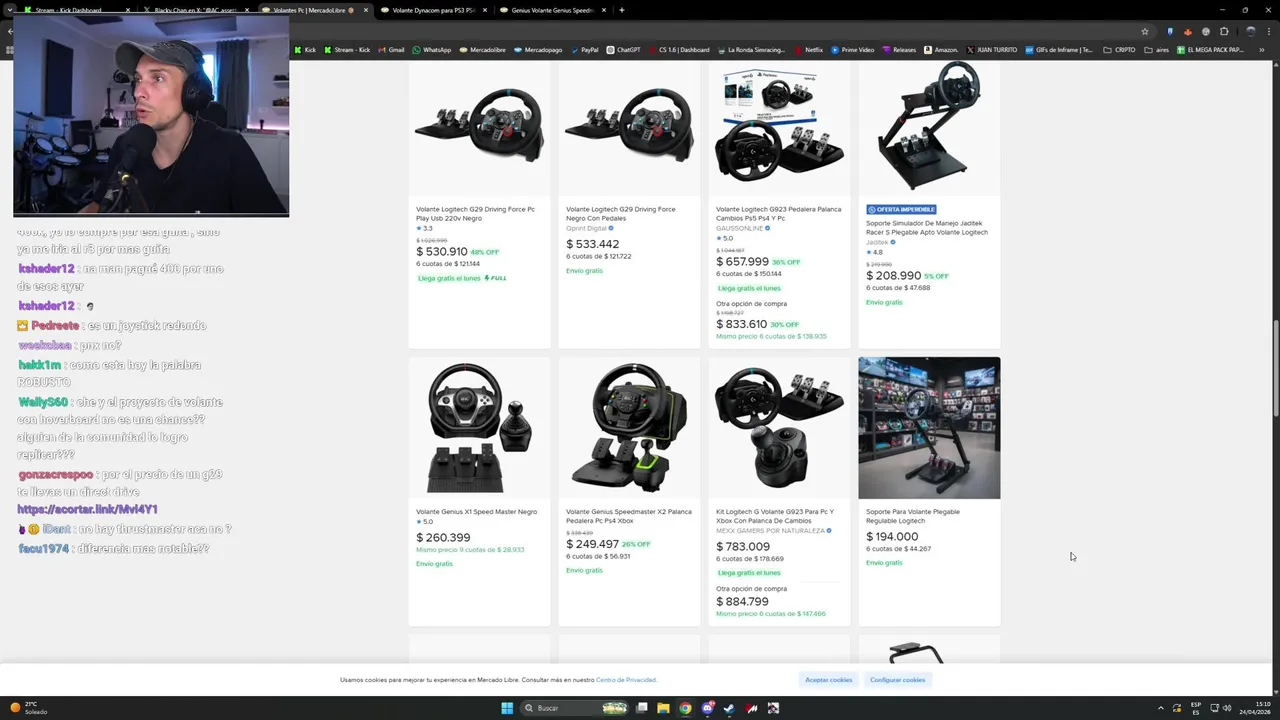This screenshot has width=1280, height=720.
Task: Open GIFs de Inframe bookmark
Action: (1059, 50)
